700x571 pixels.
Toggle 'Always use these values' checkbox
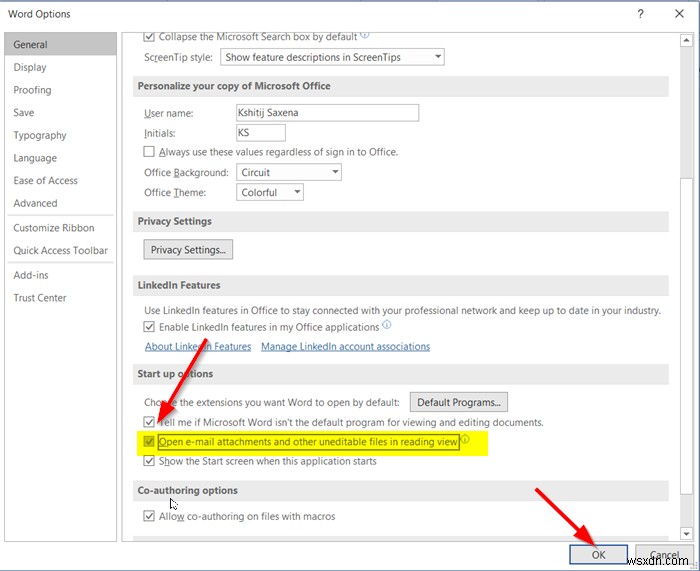(150, 152)
